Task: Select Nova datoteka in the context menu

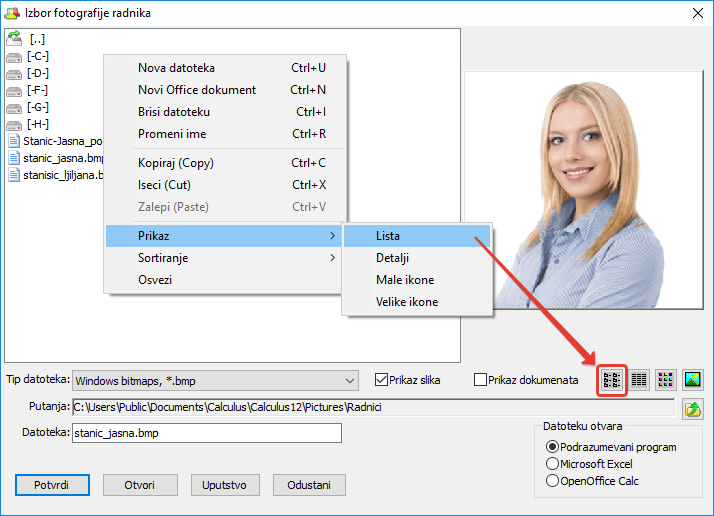Action: click(x=176, y=68)
